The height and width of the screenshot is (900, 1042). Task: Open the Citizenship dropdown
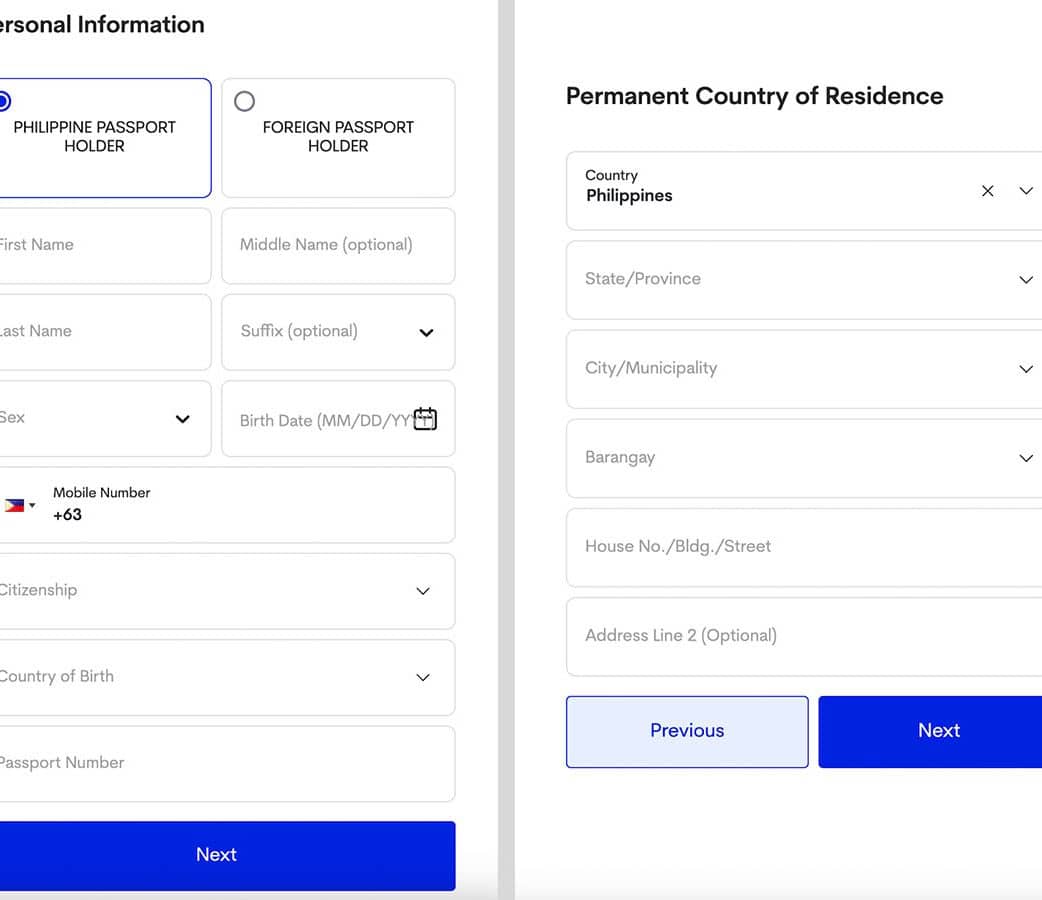click(423, 591)
